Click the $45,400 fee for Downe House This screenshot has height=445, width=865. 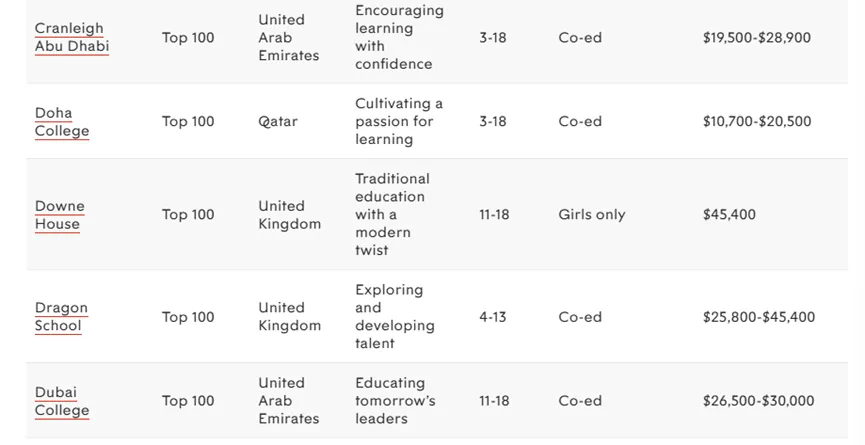(729, 215)
